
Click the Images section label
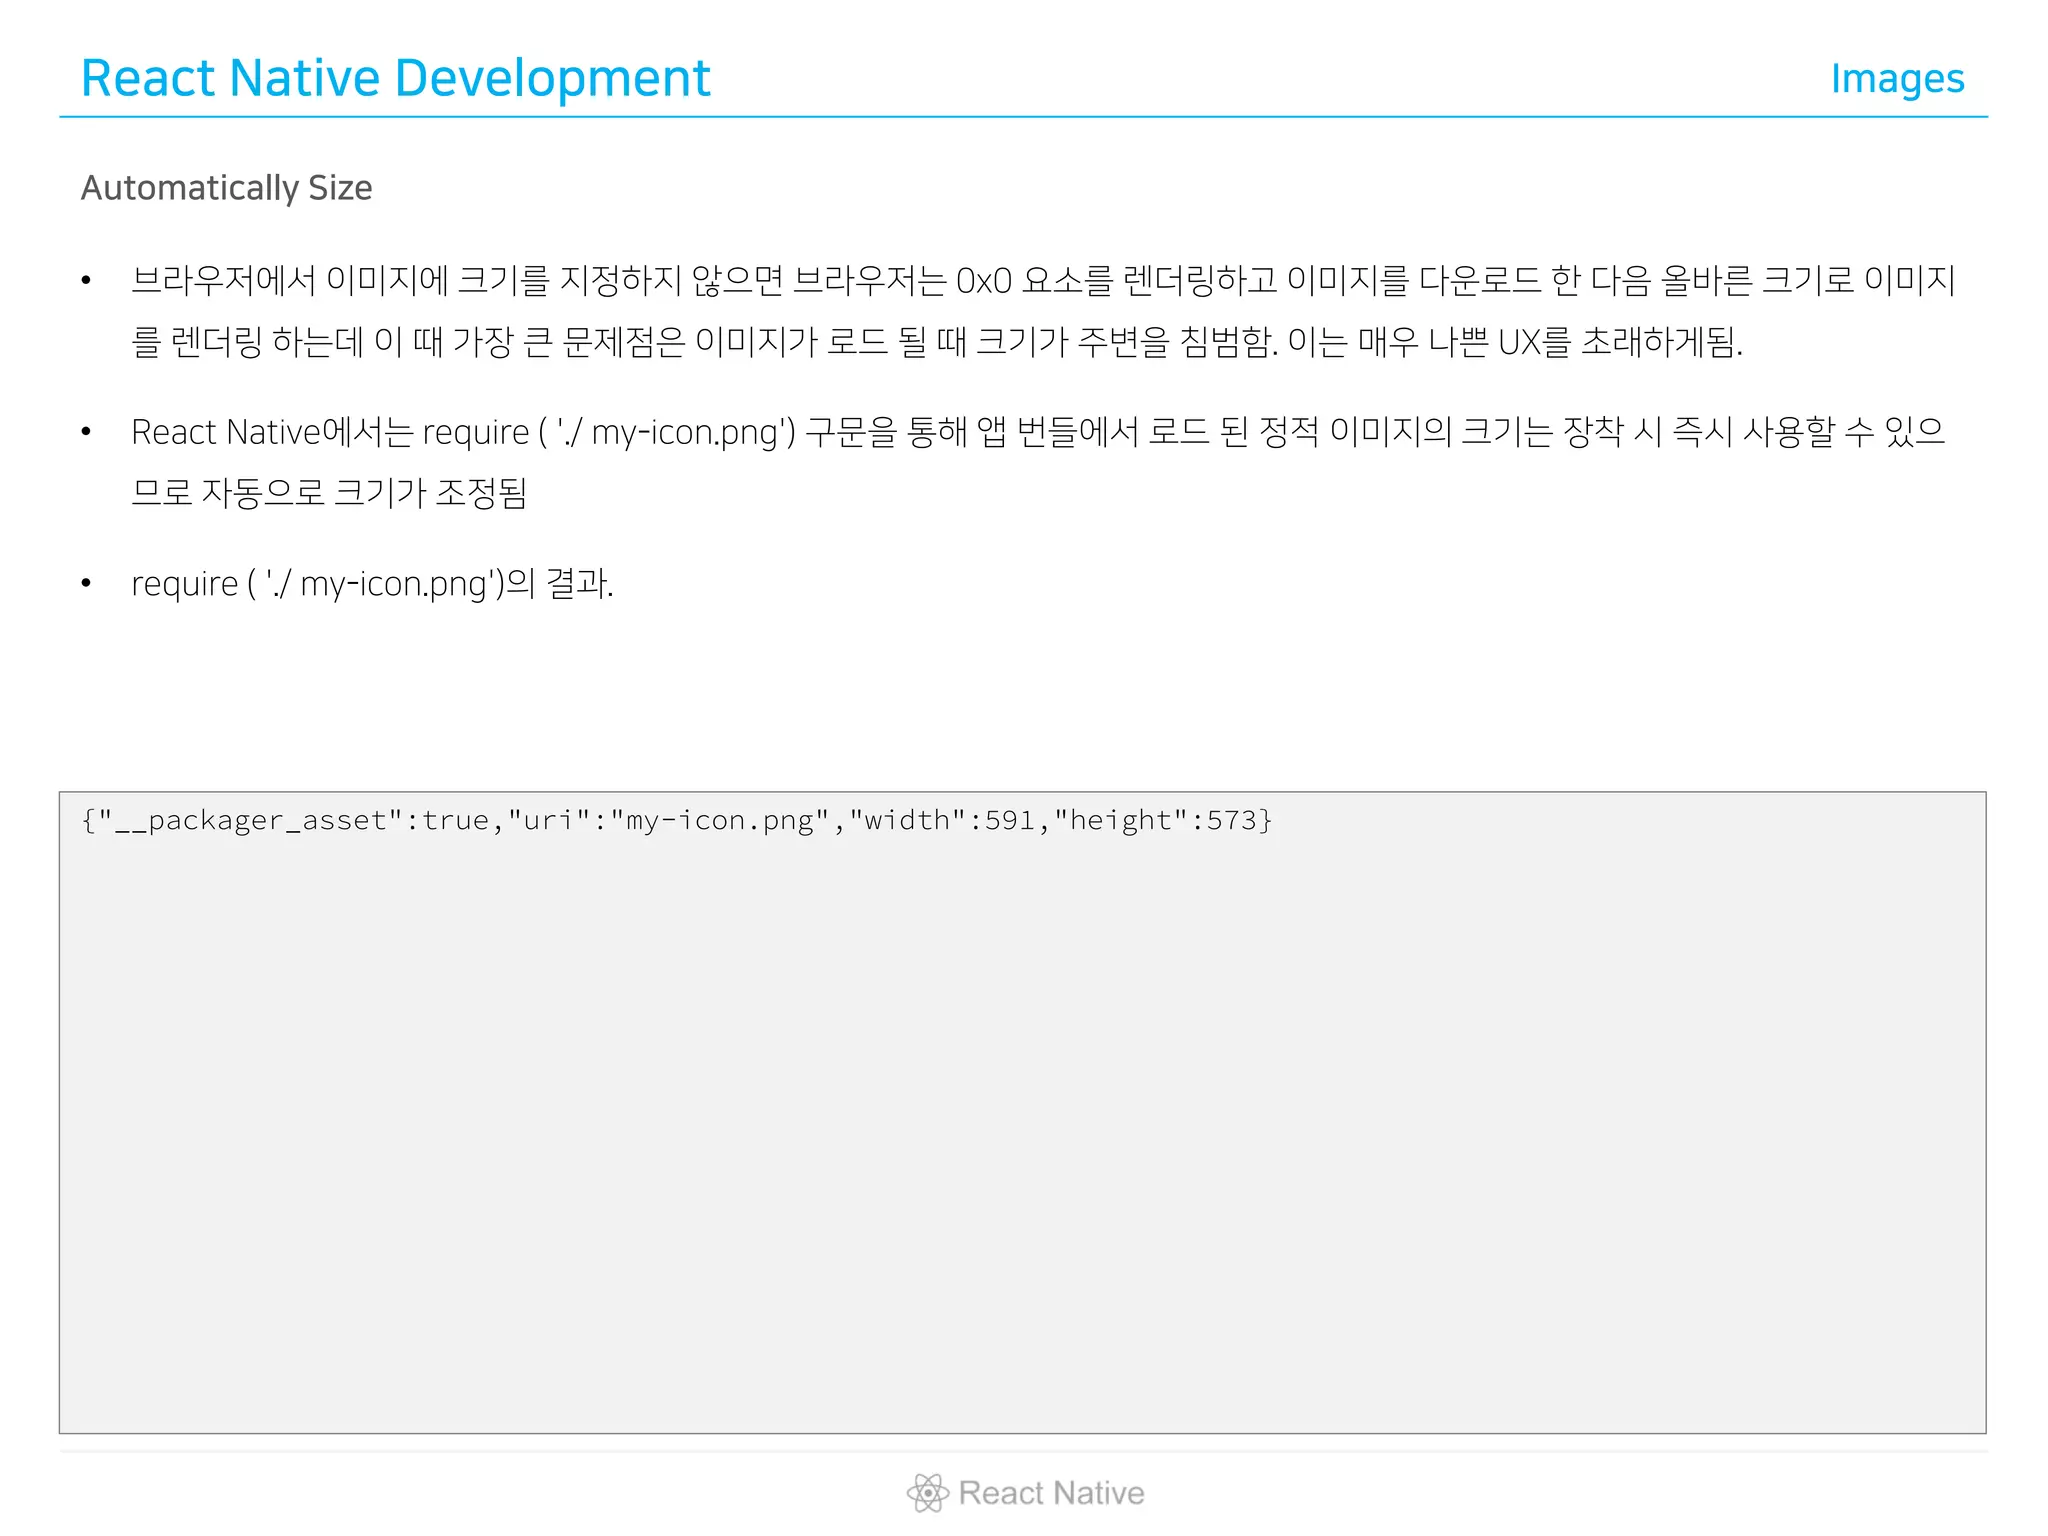pos(1897,79)
